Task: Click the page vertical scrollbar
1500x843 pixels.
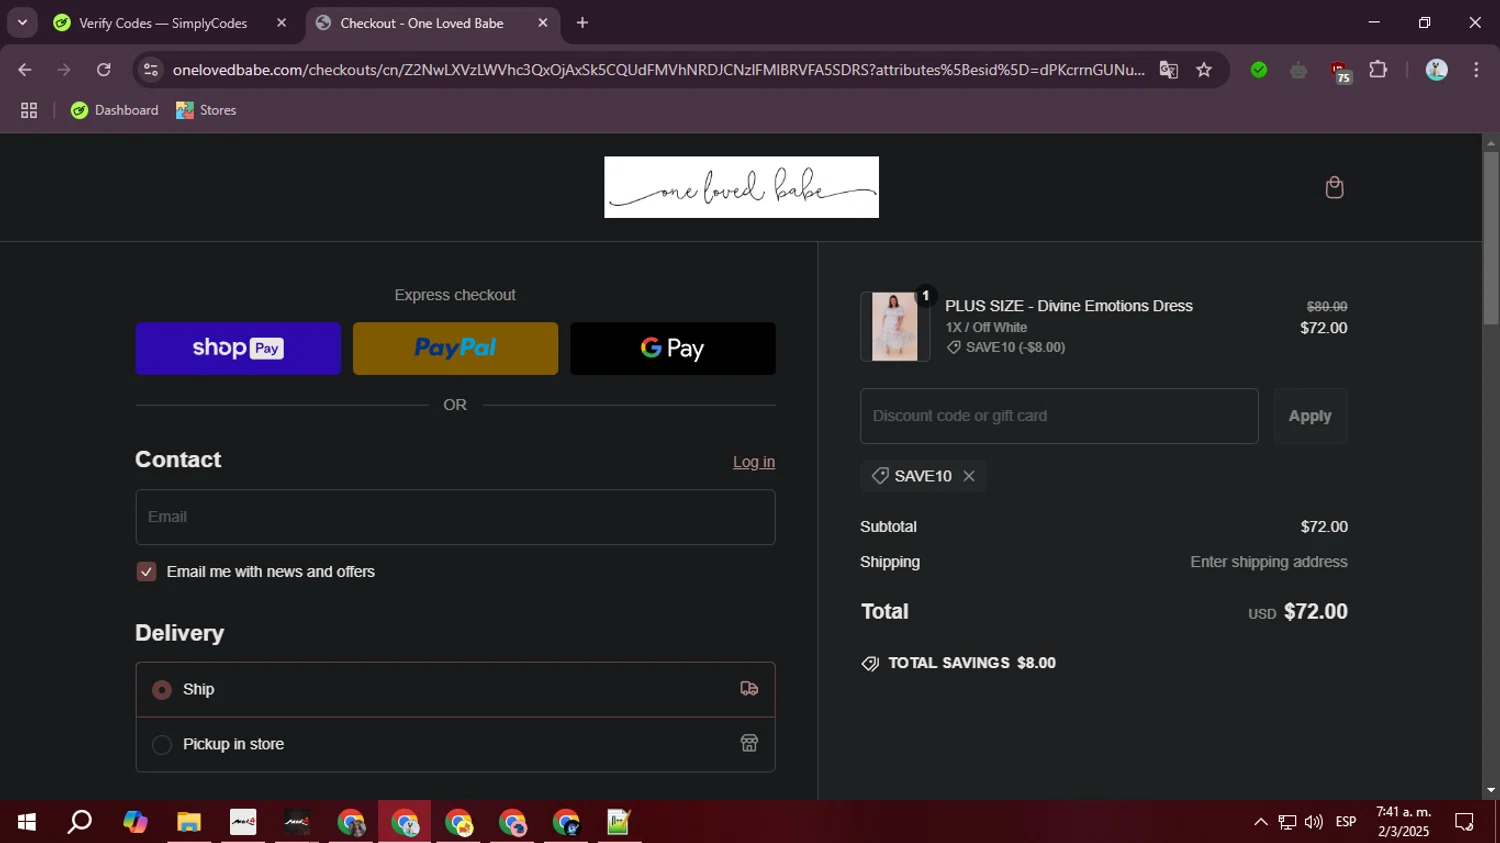Action: pyautogui.click(x=1491, y=237)
